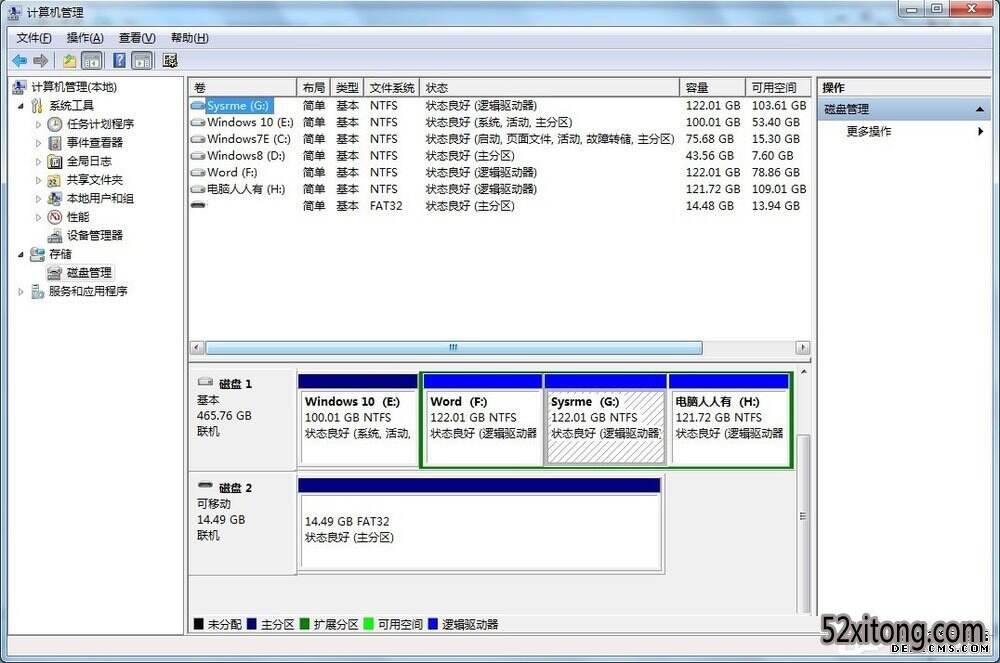The width and height of the screenshot is (1000, 663).
Task: Click the disk settings toolbar icon
Action: coord(170,61)
